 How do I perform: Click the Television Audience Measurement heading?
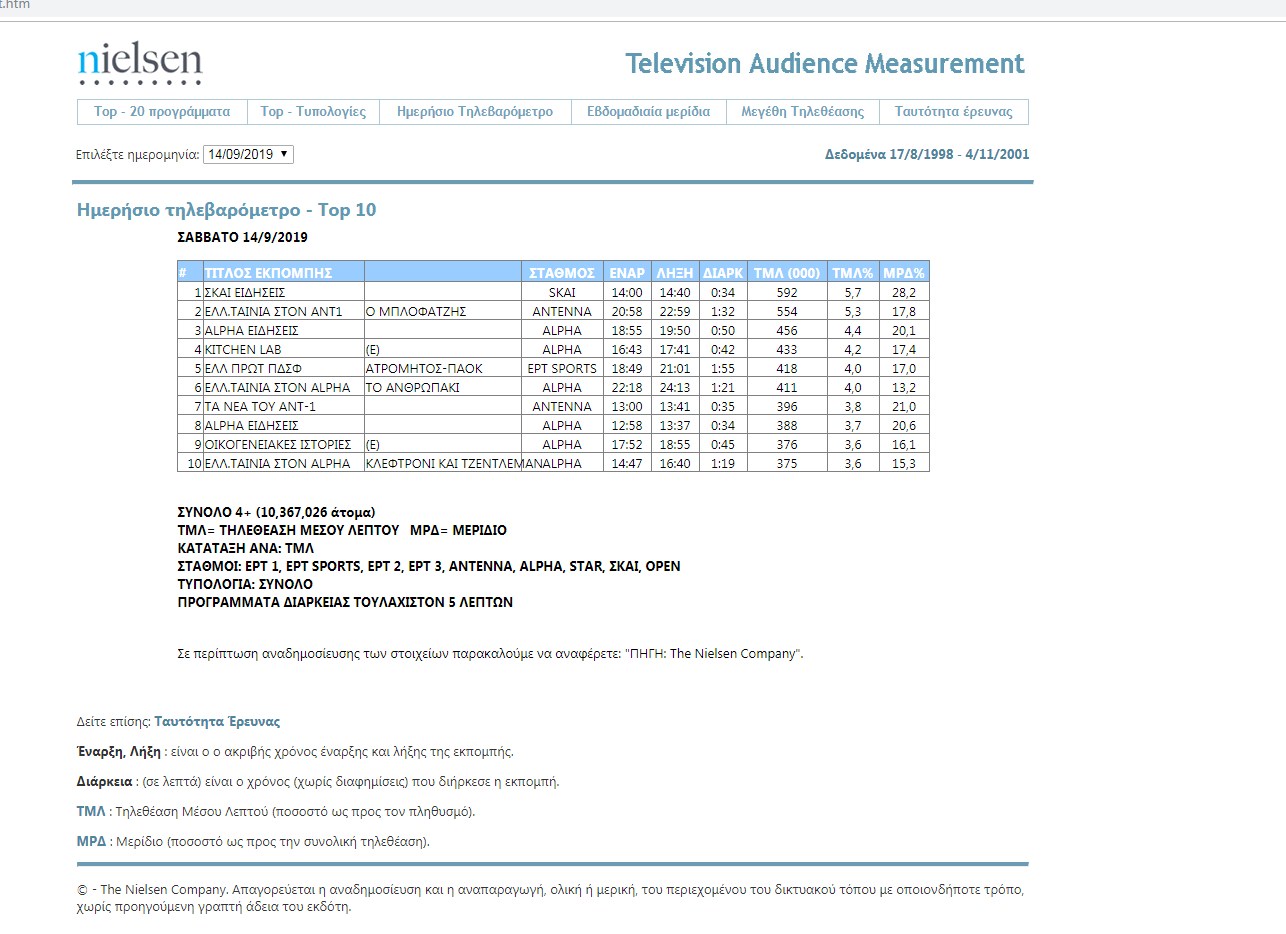825,64
